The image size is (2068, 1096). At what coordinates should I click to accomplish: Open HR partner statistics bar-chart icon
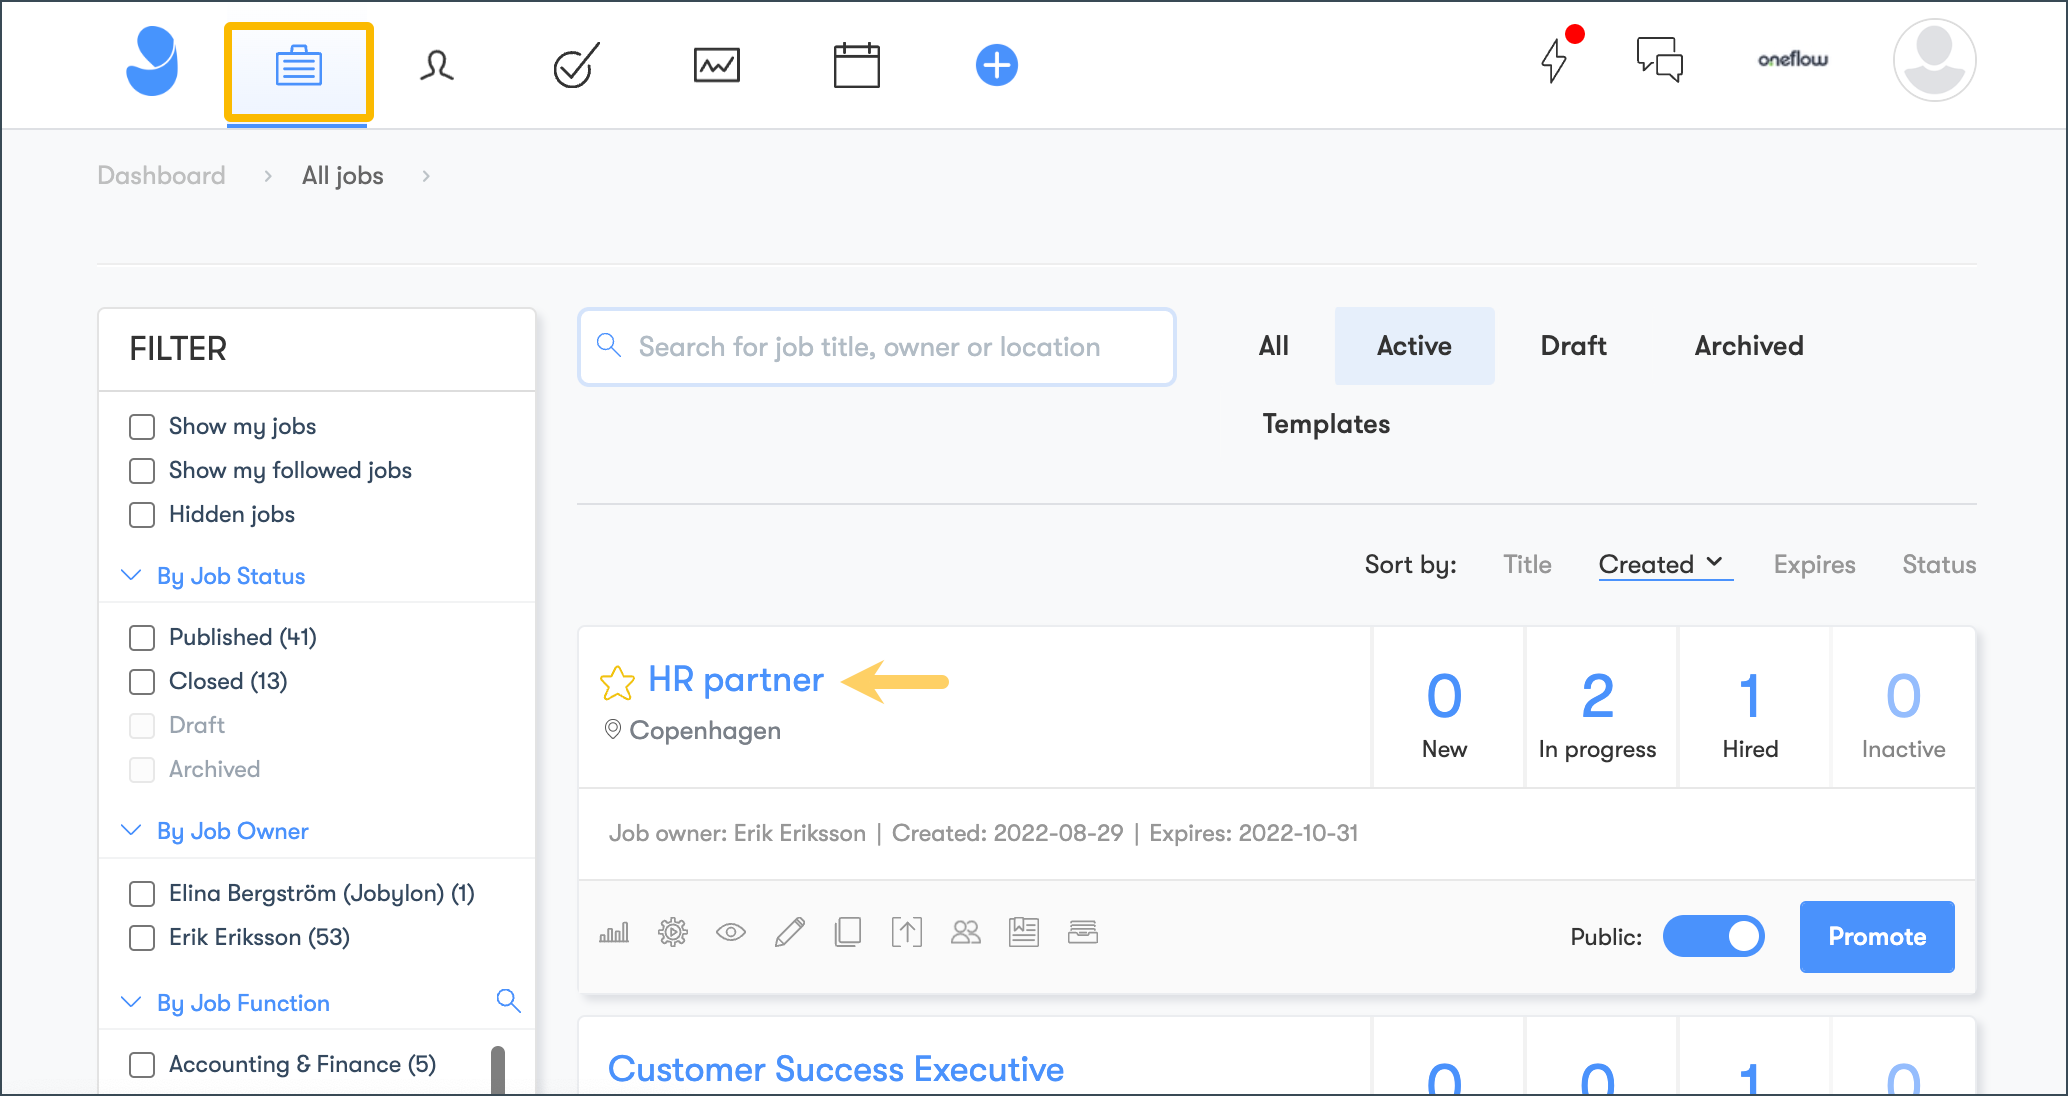pos(614,933)
